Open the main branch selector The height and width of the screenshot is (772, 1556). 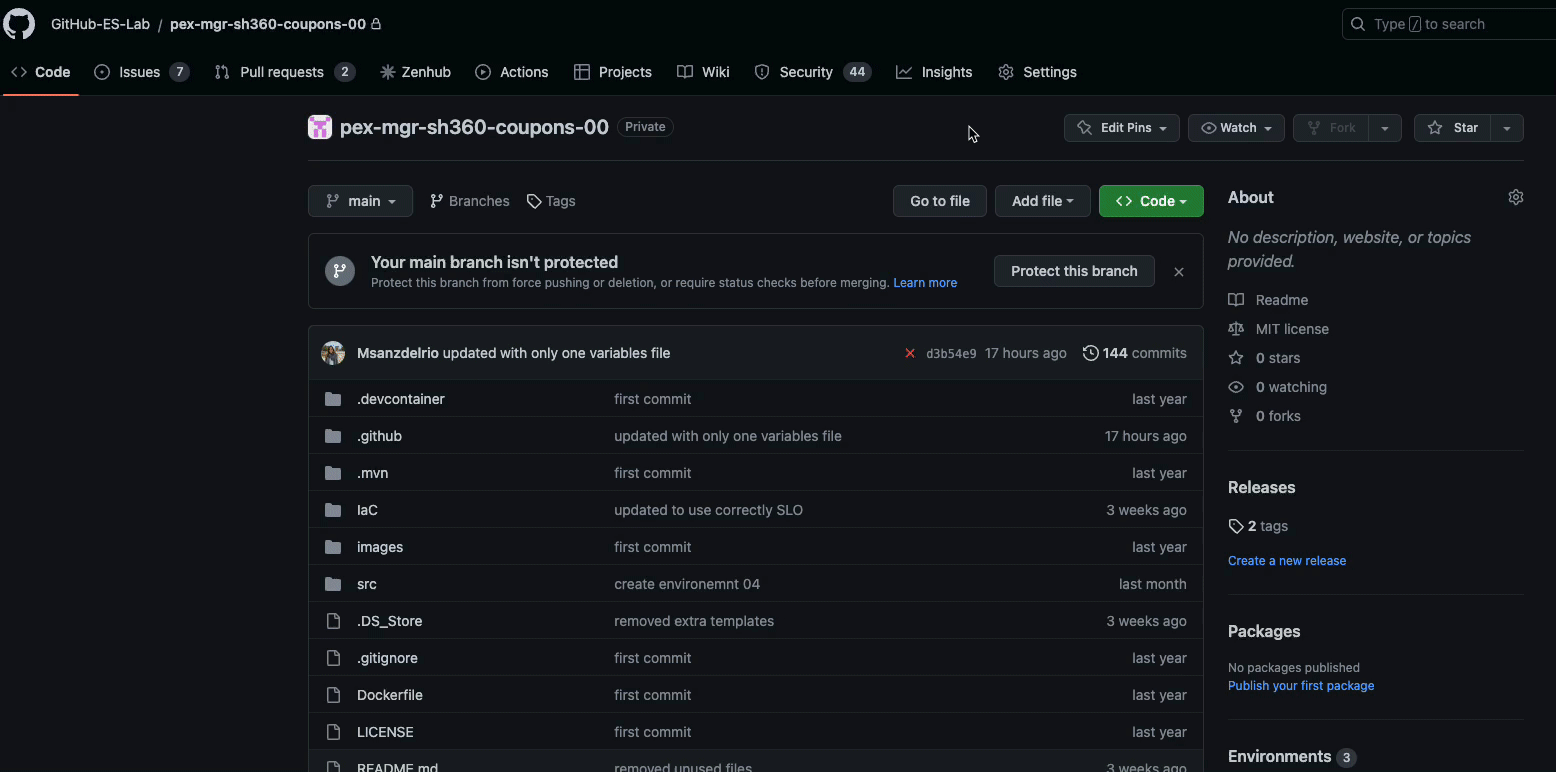click(360, 201)
